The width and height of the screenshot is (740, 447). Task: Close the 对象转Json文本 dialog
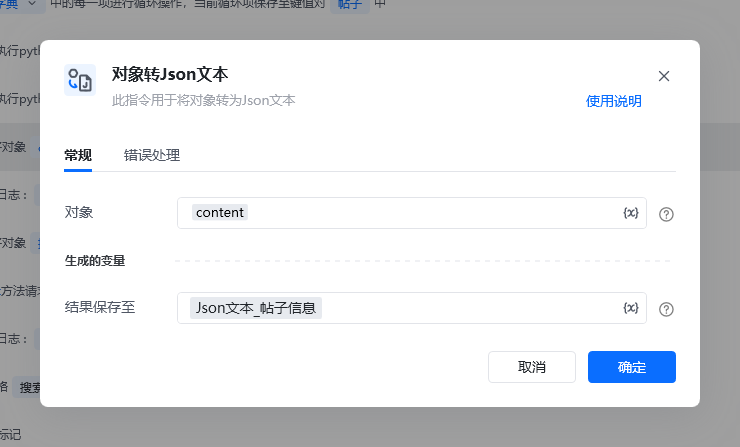pos(664,76)
